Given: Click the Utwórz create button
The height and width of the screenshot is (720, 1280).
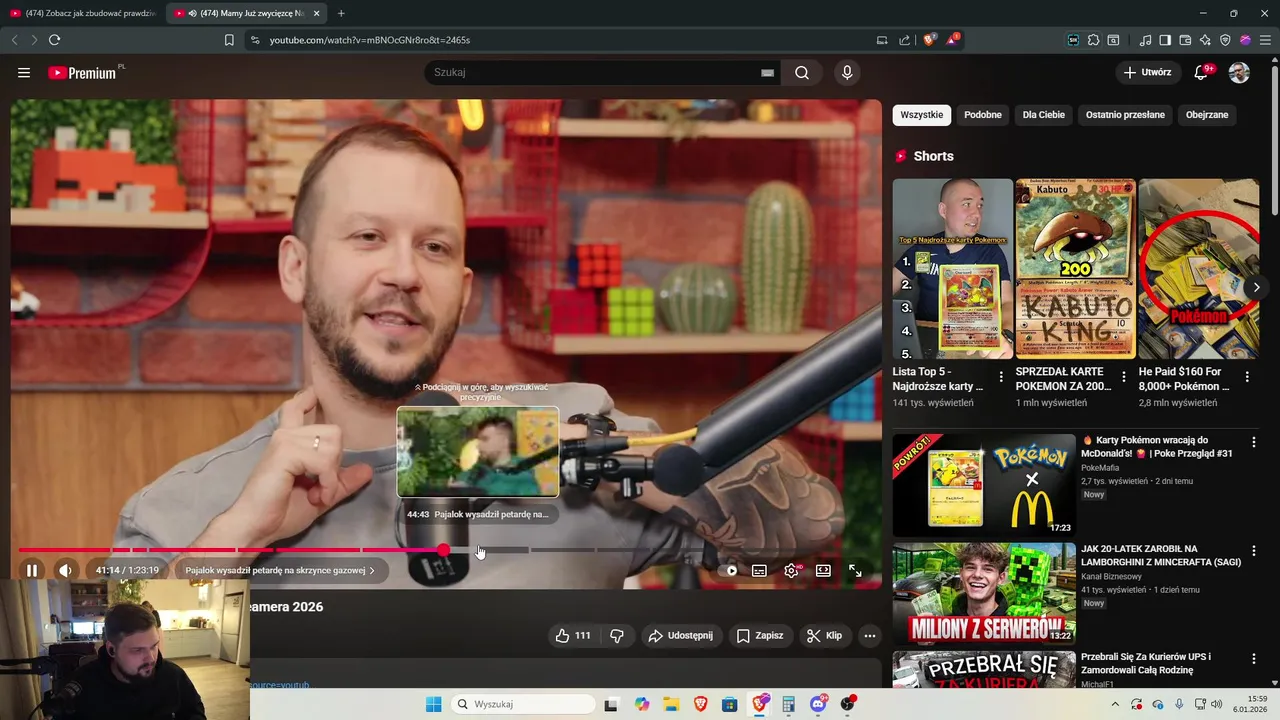Looking at the screenshot, I should pos(1147,73).
